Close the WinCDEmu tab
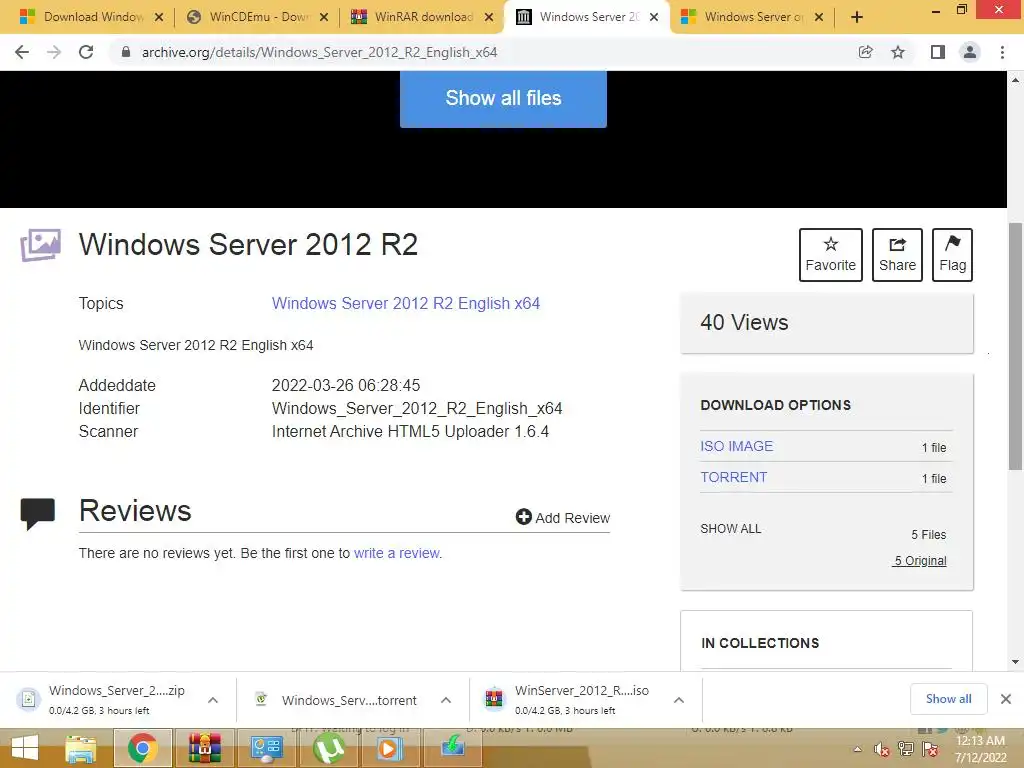Image resolution: width=1024 pixels, height=768 pixels. click(324, 18)
